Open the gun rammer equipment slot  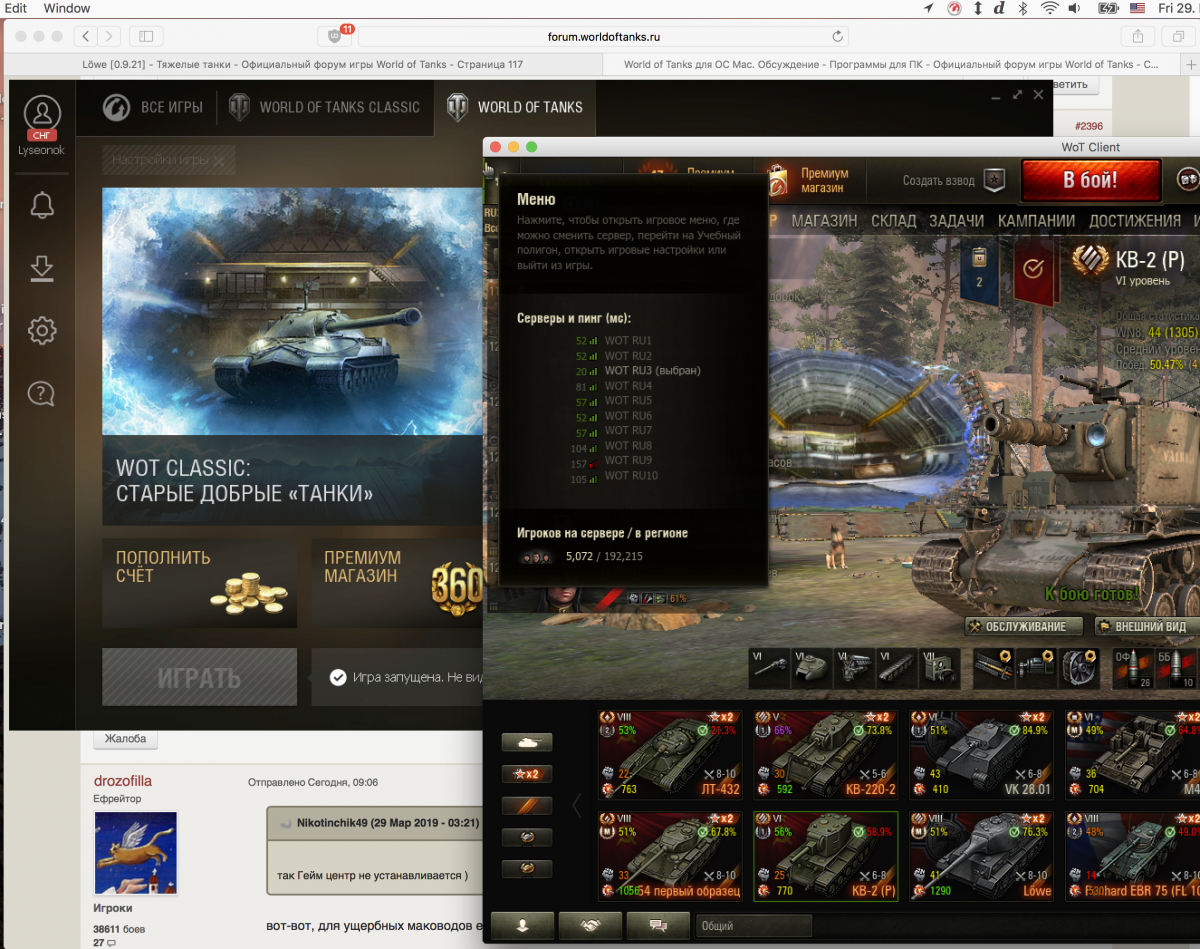point(994,668)
